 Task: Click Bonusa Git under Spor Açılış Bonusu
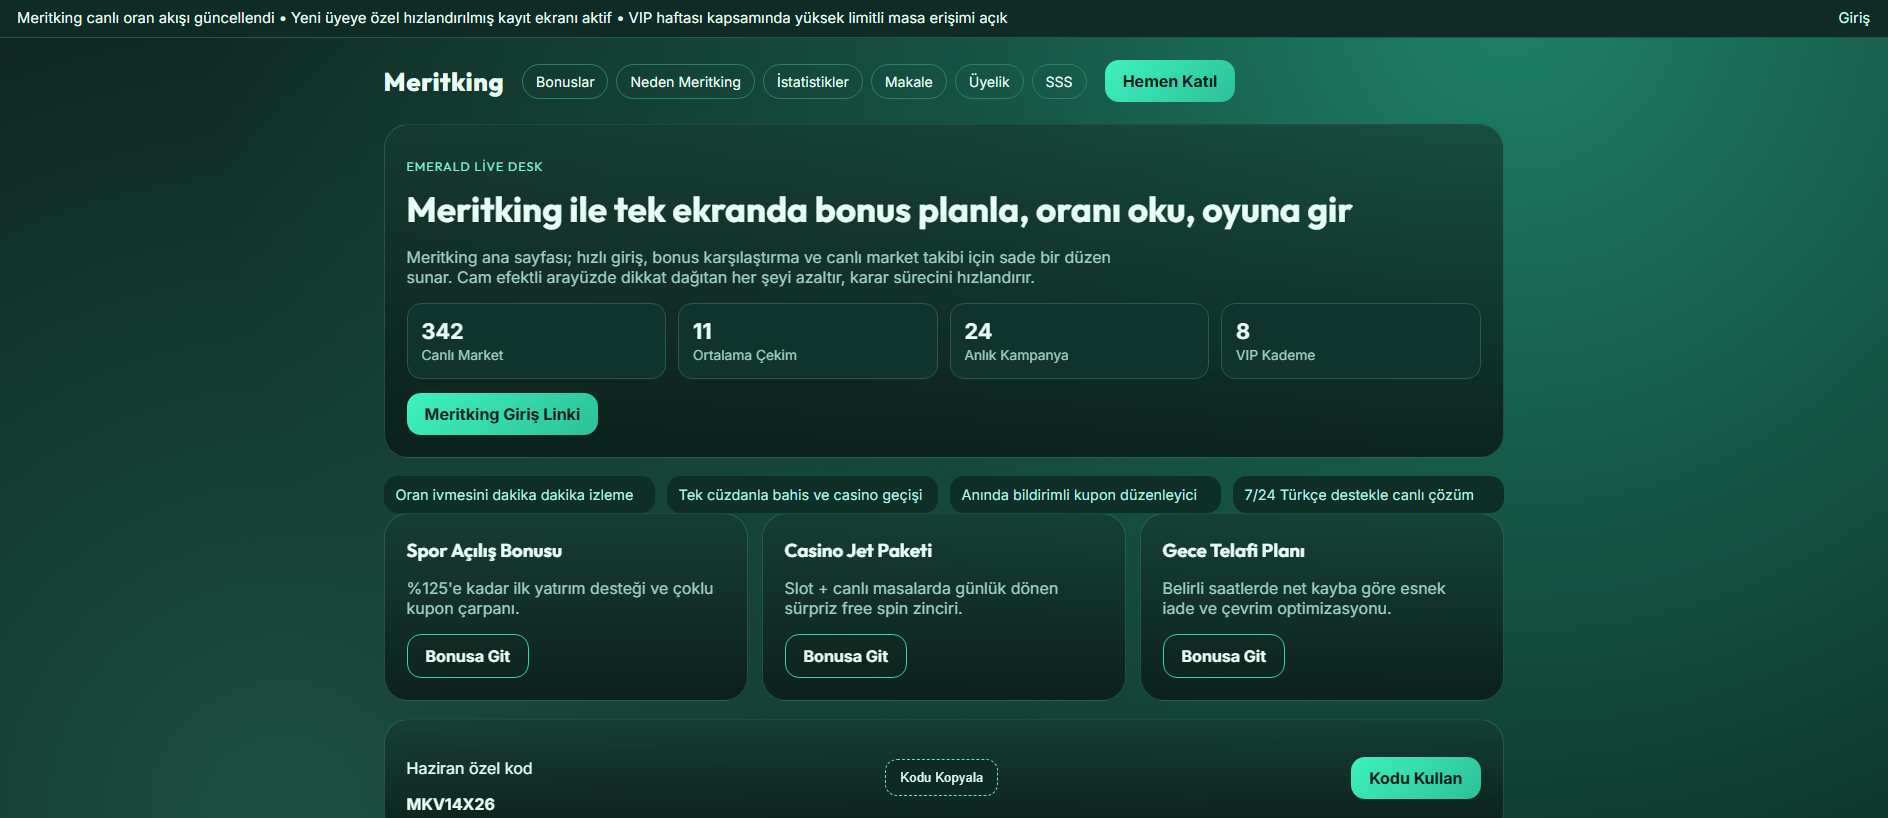tap(468, 656)
